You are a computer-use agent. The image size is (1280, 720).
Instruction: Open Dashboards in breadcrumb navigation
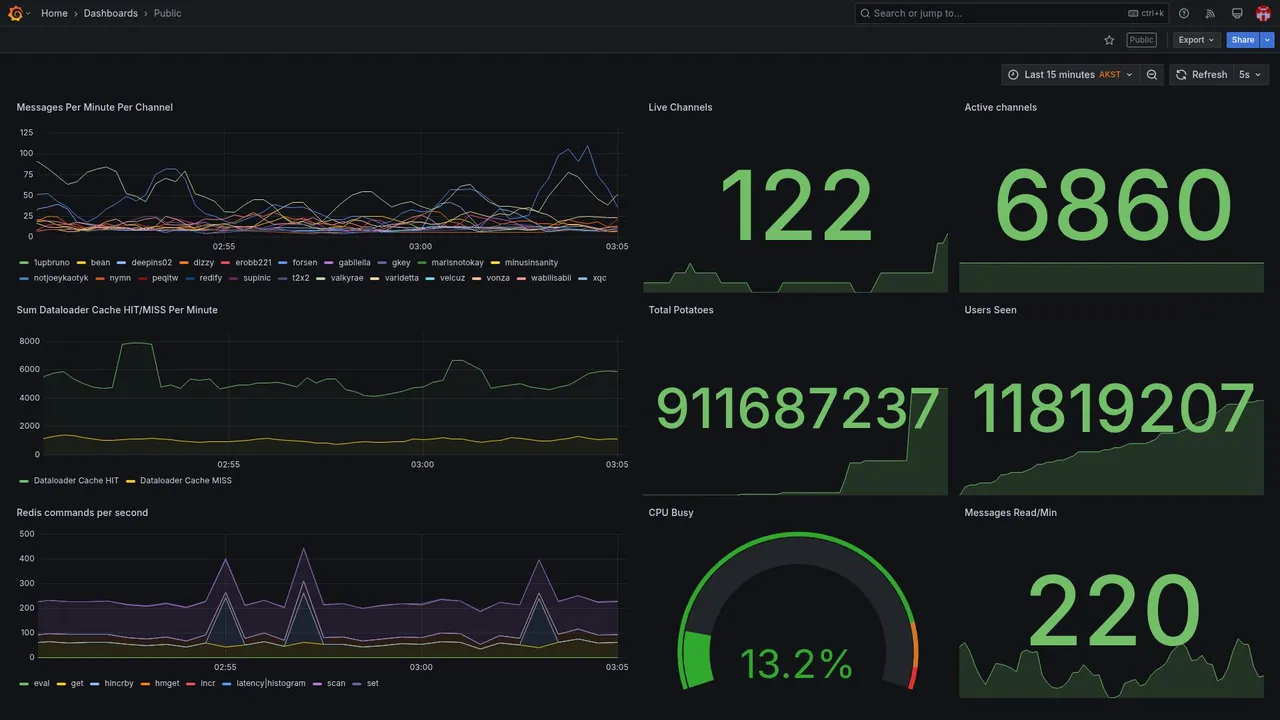coord(111,13)
